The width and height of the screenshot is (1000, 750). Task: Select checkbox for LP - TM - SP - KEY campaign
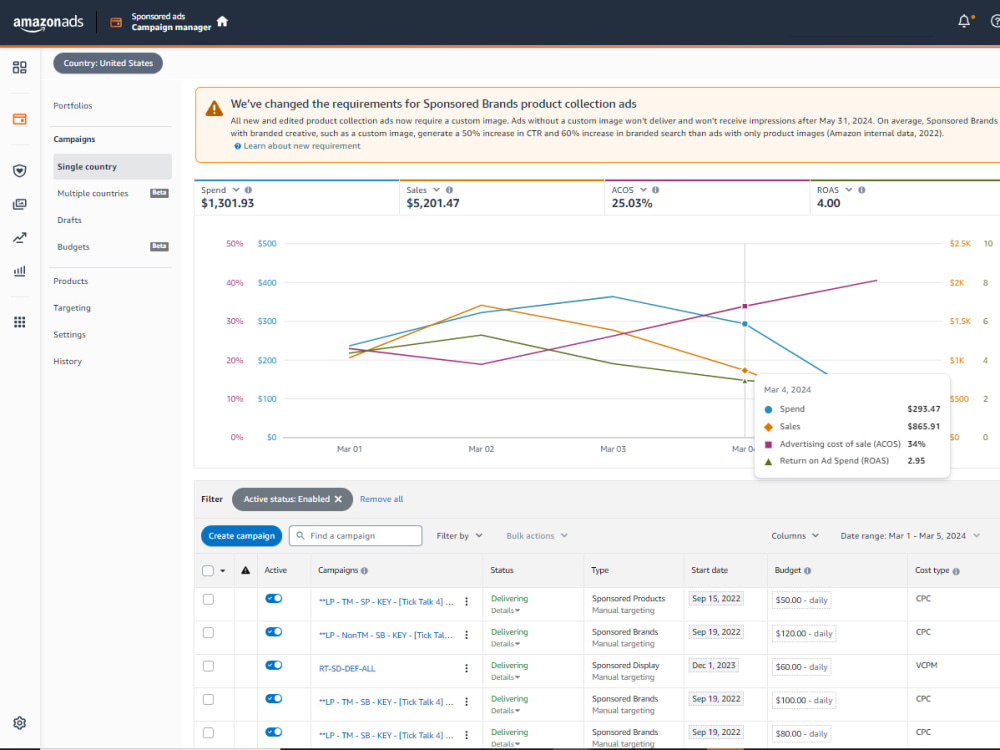point(208,599)
